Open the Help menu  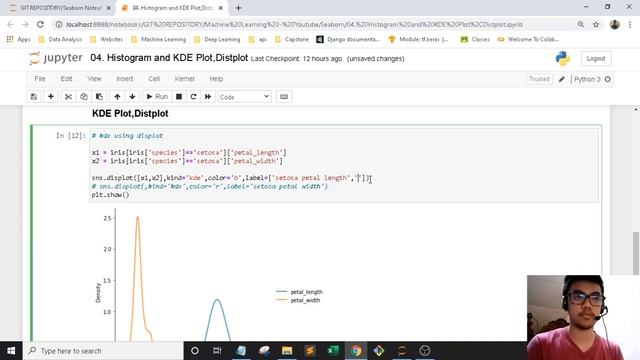click(x=216, y=79)
